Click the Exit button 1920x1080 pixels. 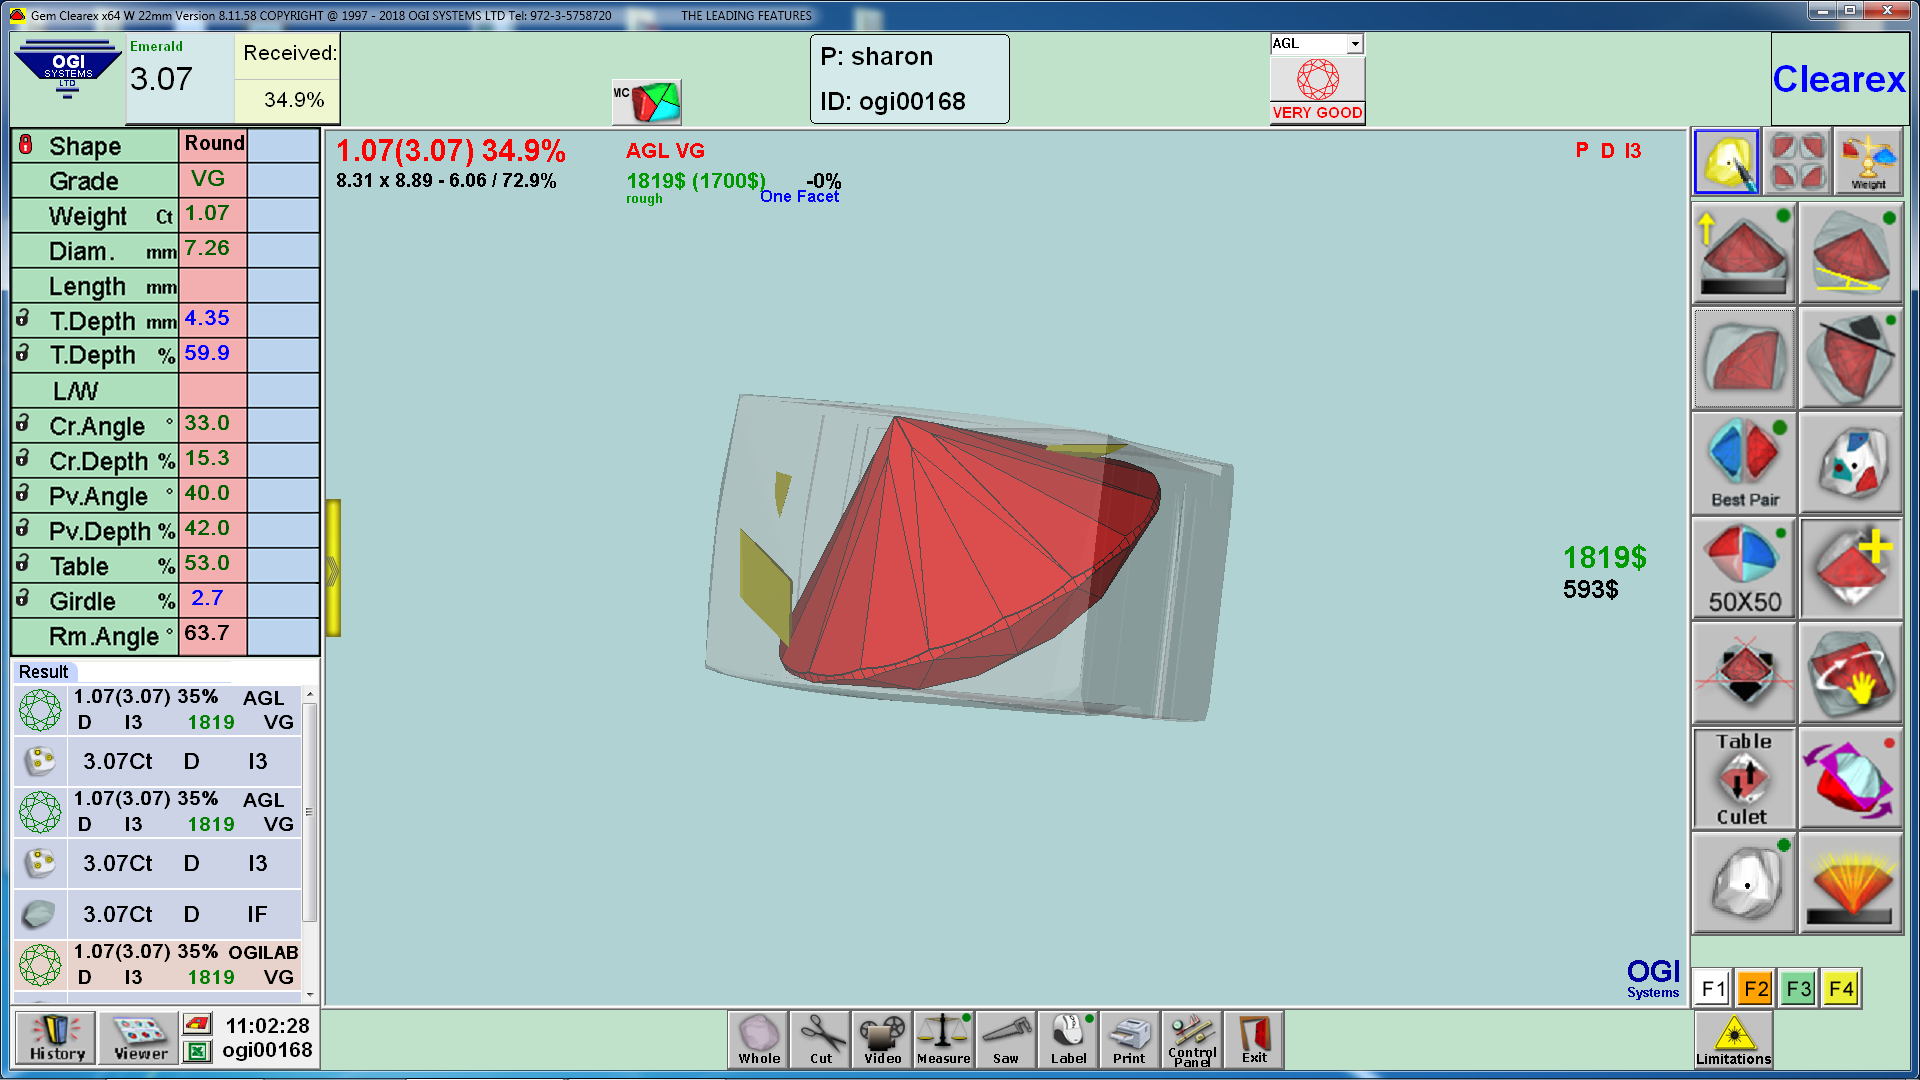point(1253,1040)
